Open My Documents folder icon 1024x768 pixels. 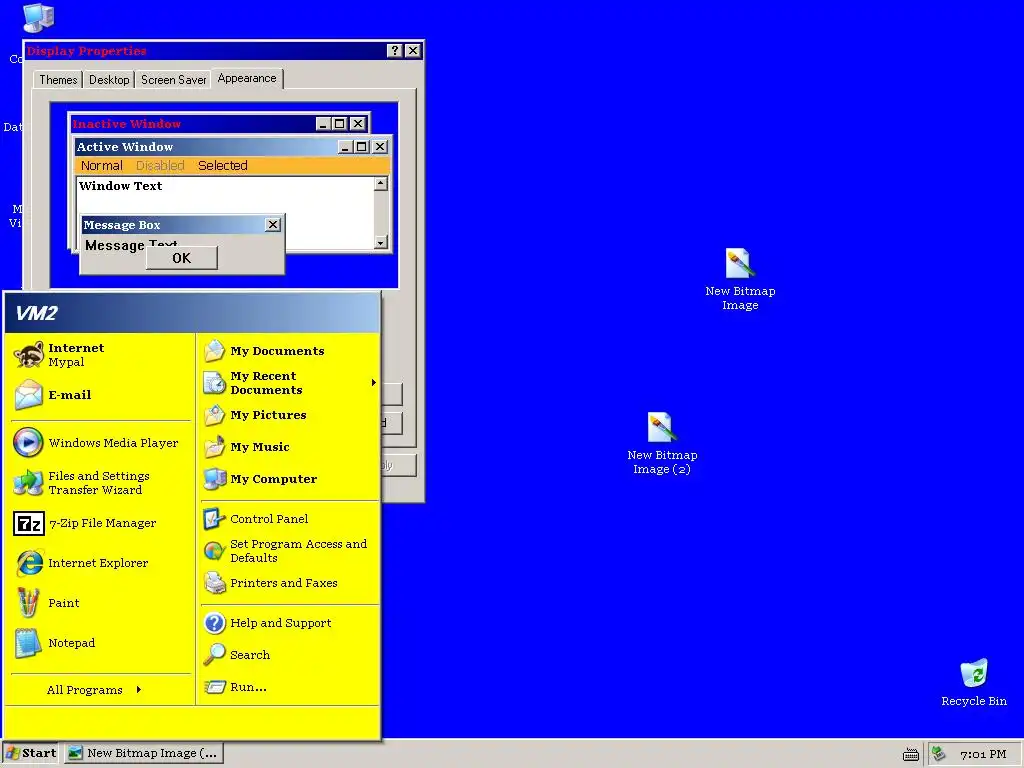pyautogui.click(x=214, y=351)
